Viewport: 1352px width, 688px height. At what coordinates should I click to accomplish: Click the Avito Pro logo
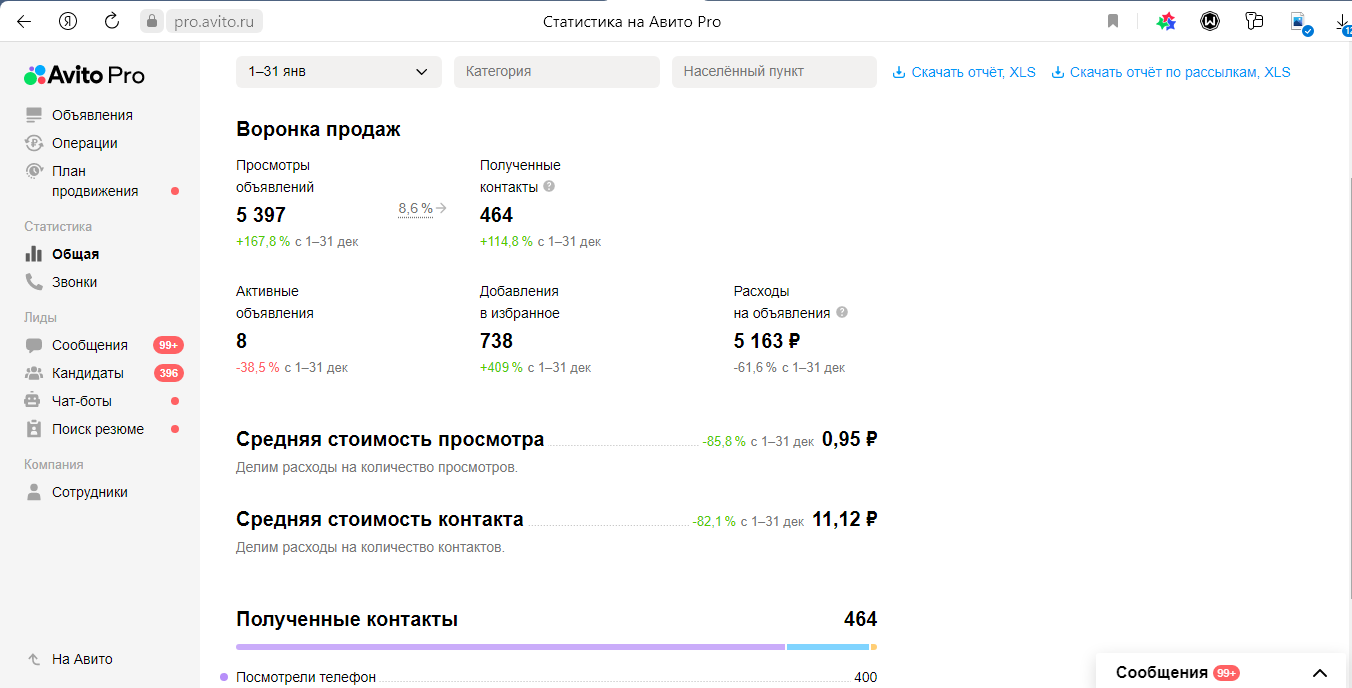point(84,75)
